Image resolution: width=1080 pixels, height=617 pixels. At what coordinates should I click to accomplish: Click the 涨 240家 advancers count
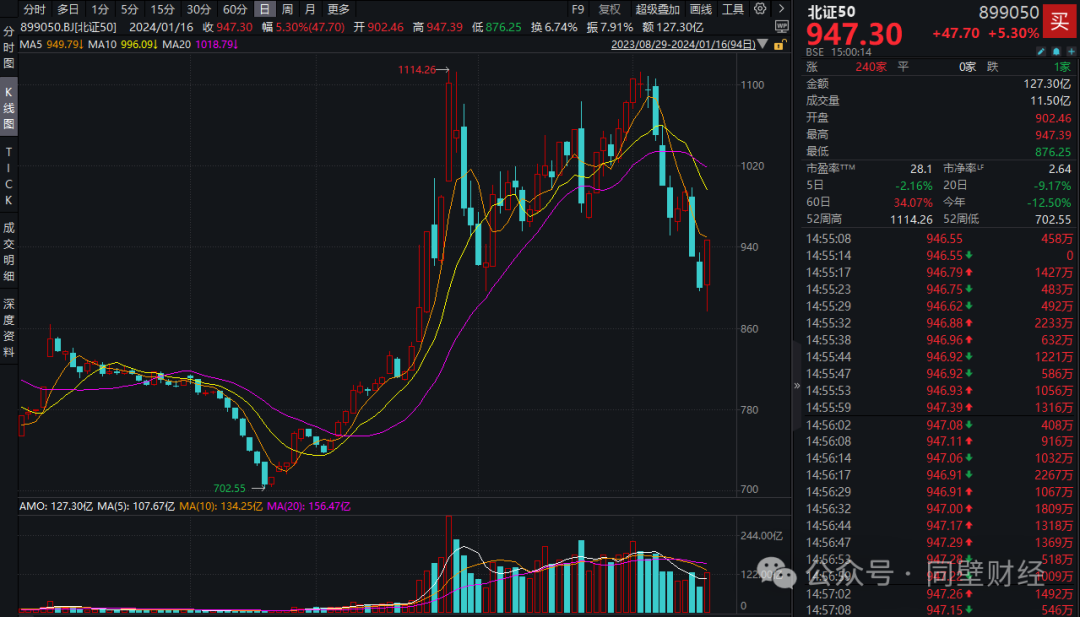[x=847, y=67]
